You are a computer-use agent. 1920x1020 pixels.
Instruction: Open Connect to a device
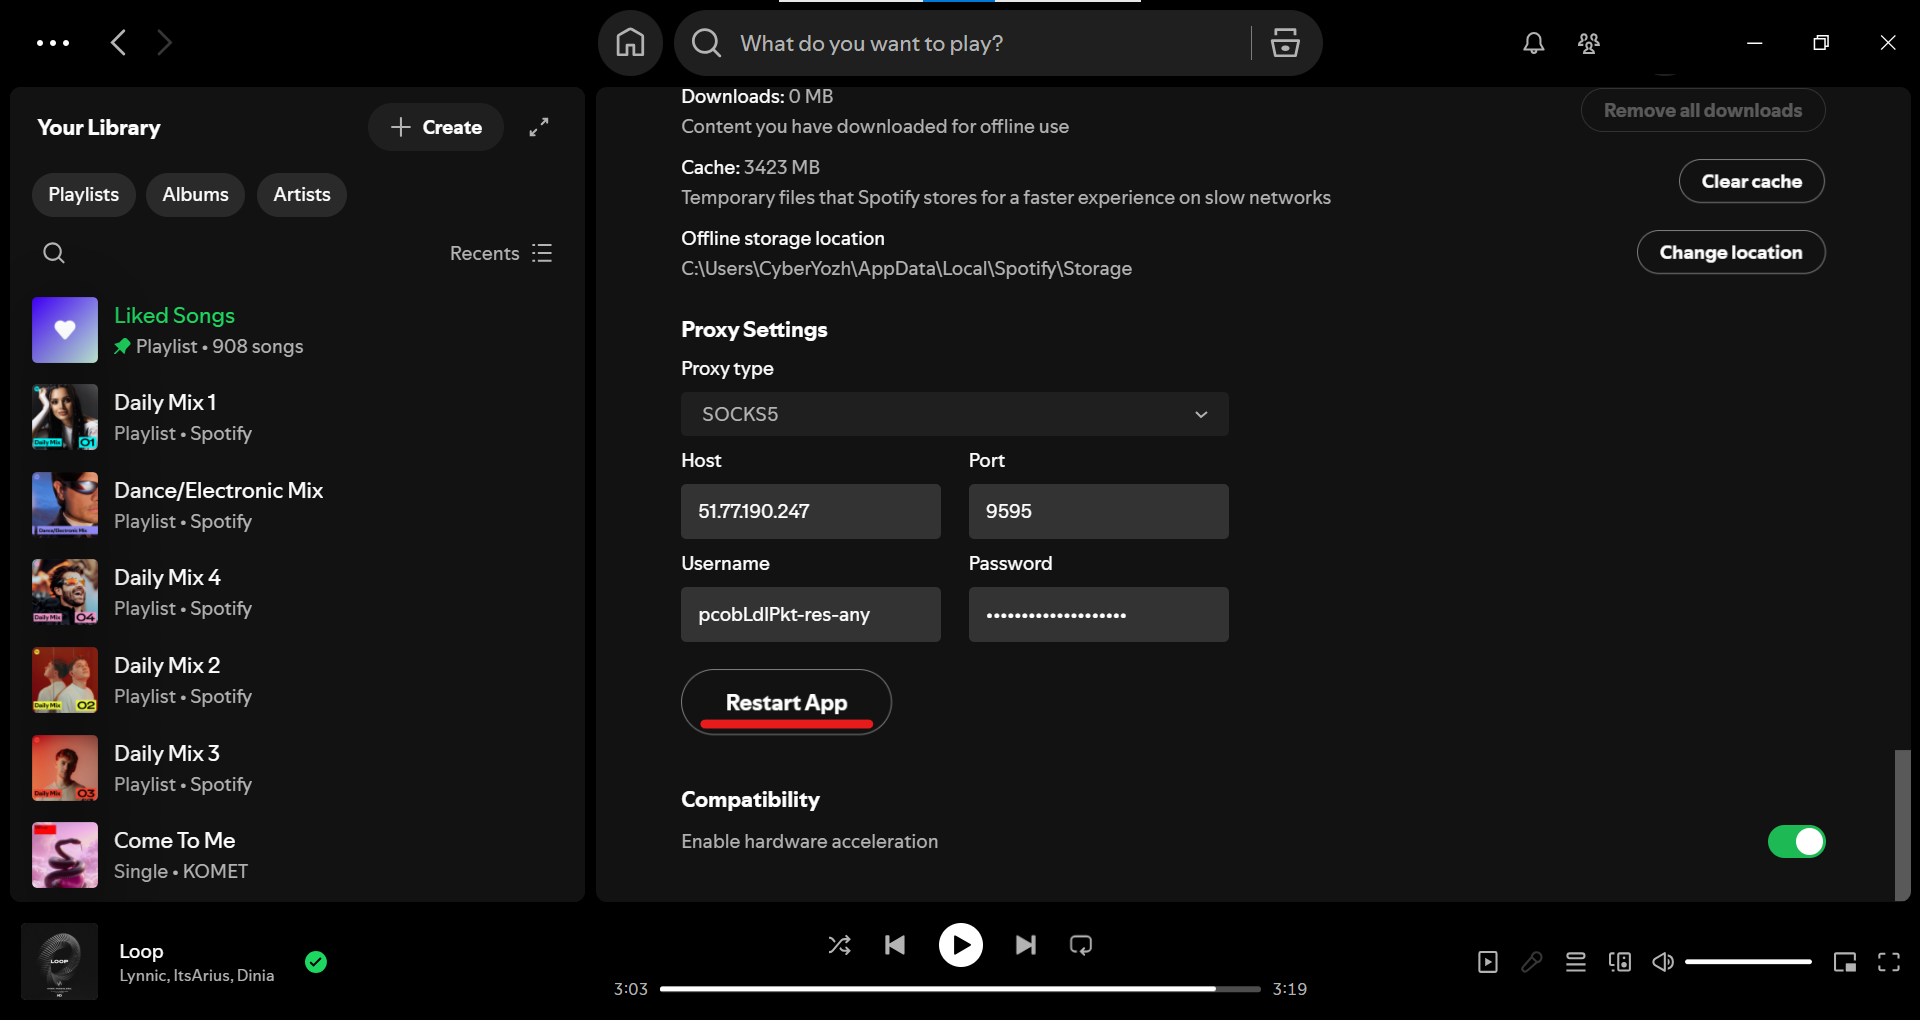click(1620, 962)
